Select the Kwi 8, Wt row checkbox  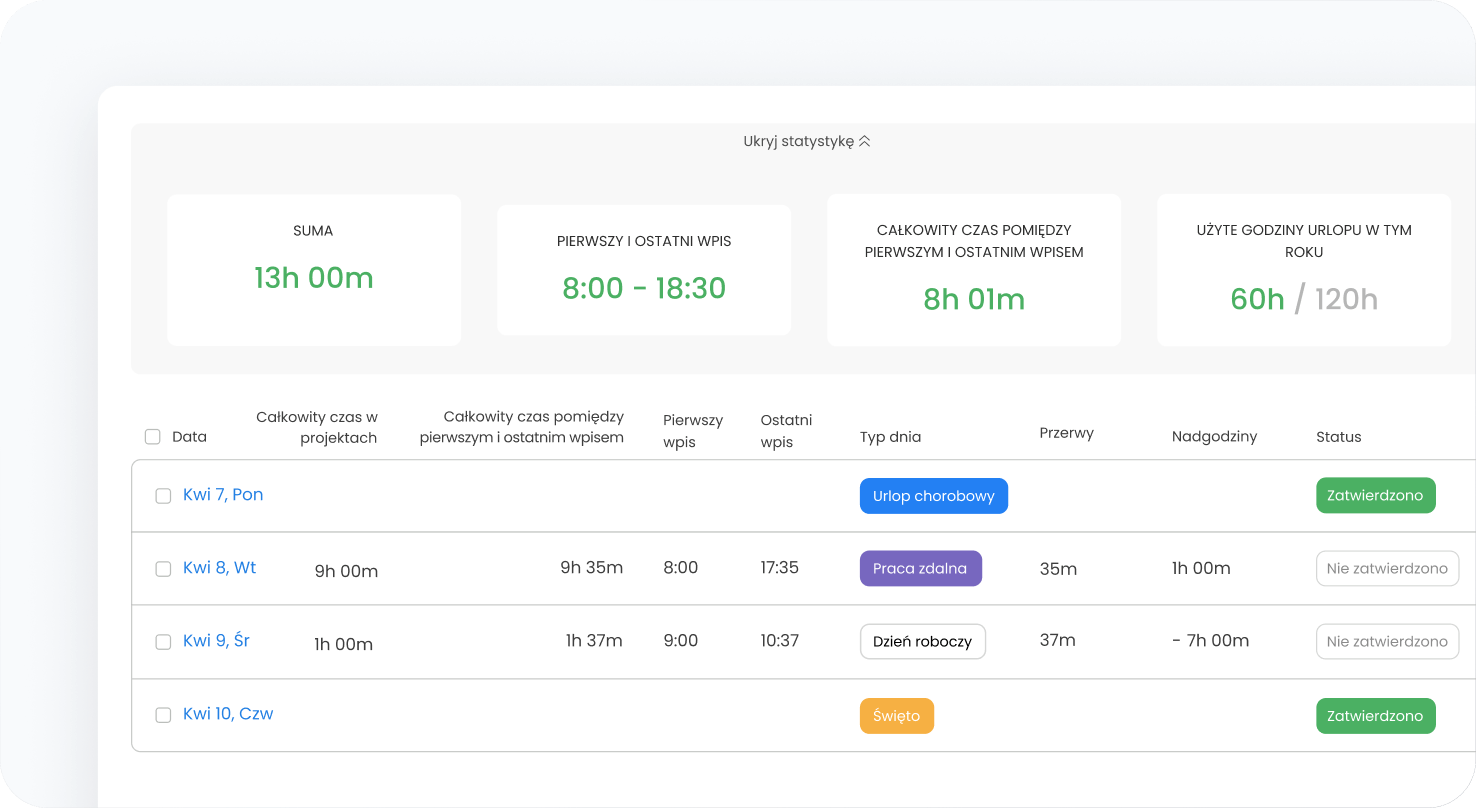point(163,569)
